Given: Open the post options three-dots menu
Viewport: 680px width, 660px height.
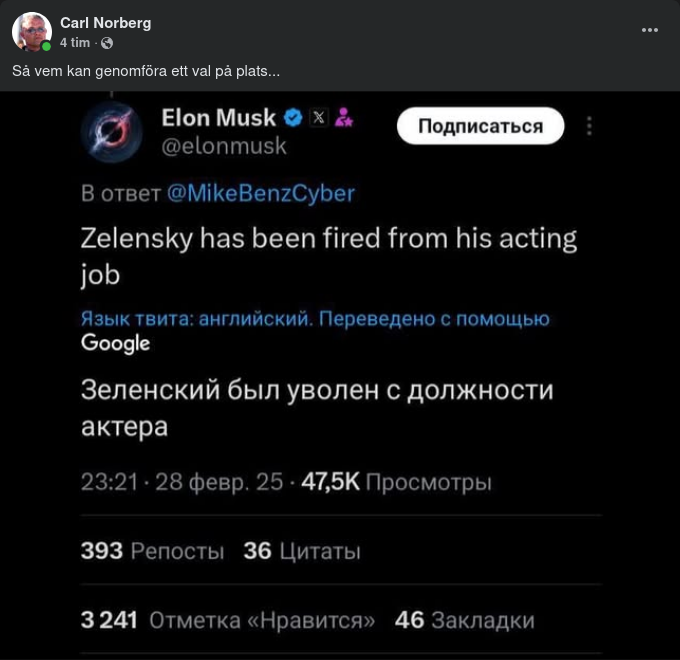Looking at the screenshot, I should point(650,30).
